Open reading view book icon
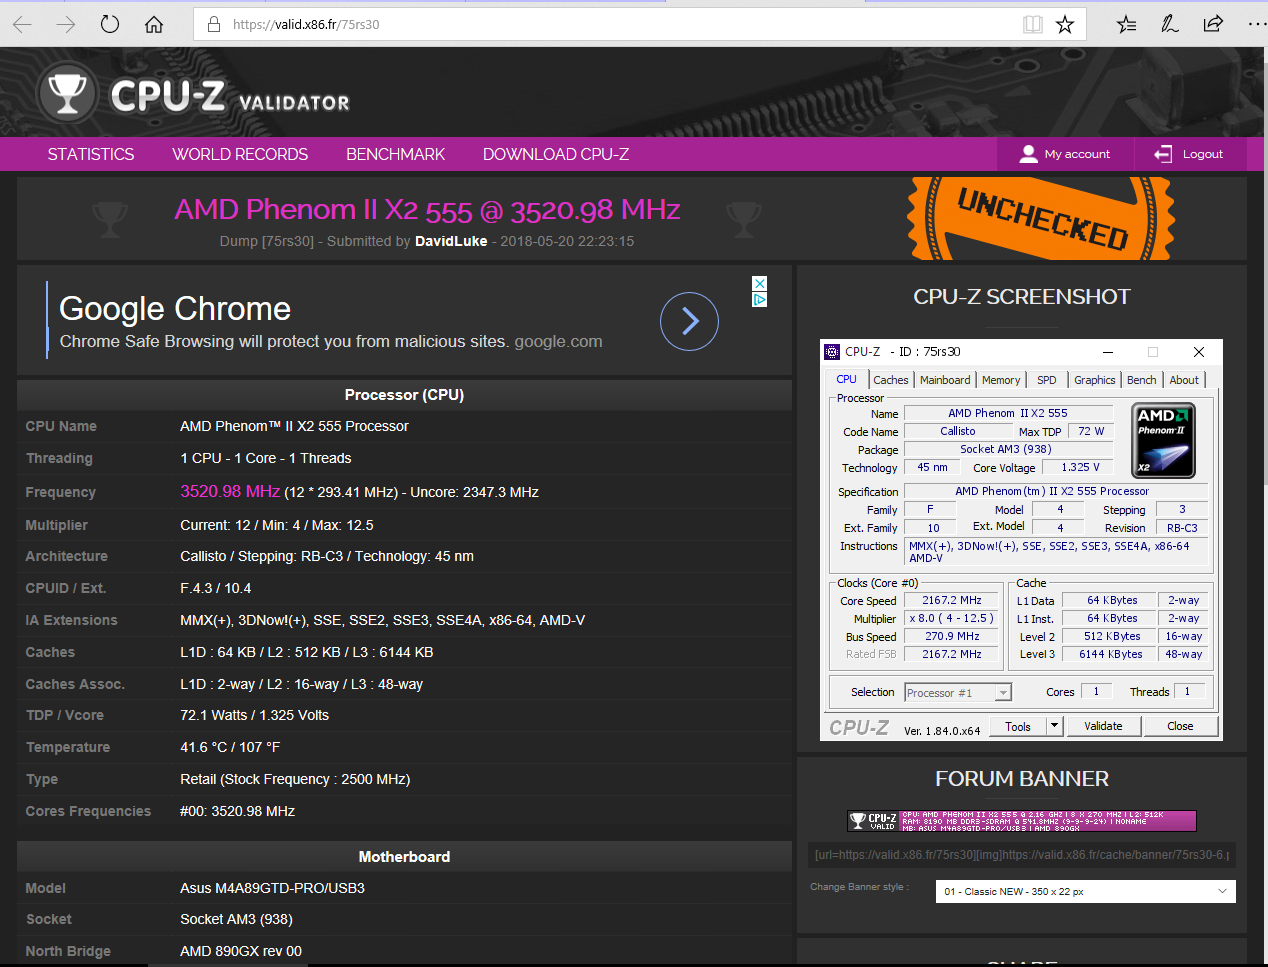Screen dimensions: 1268x967 pyautogui.click(x=1033, y=24)
